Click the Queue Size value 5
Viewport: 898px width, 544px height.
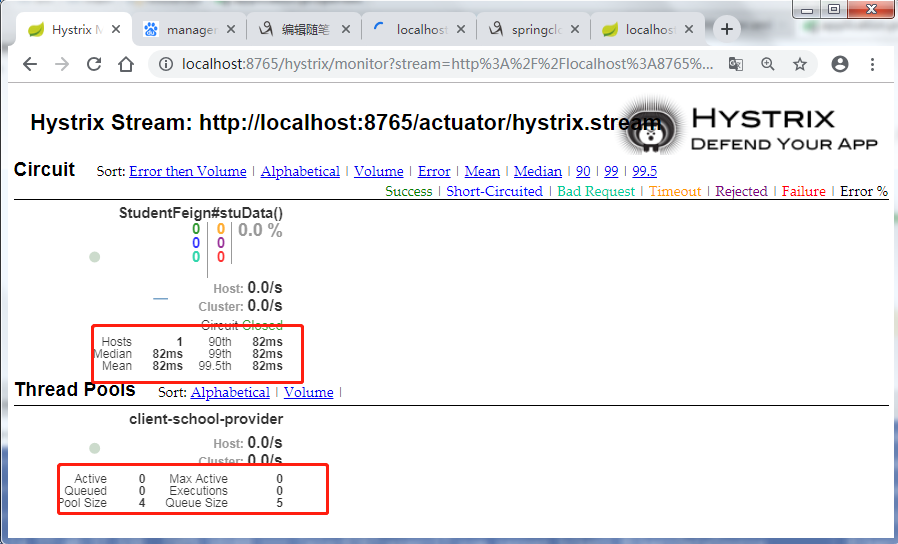point(279,503)
